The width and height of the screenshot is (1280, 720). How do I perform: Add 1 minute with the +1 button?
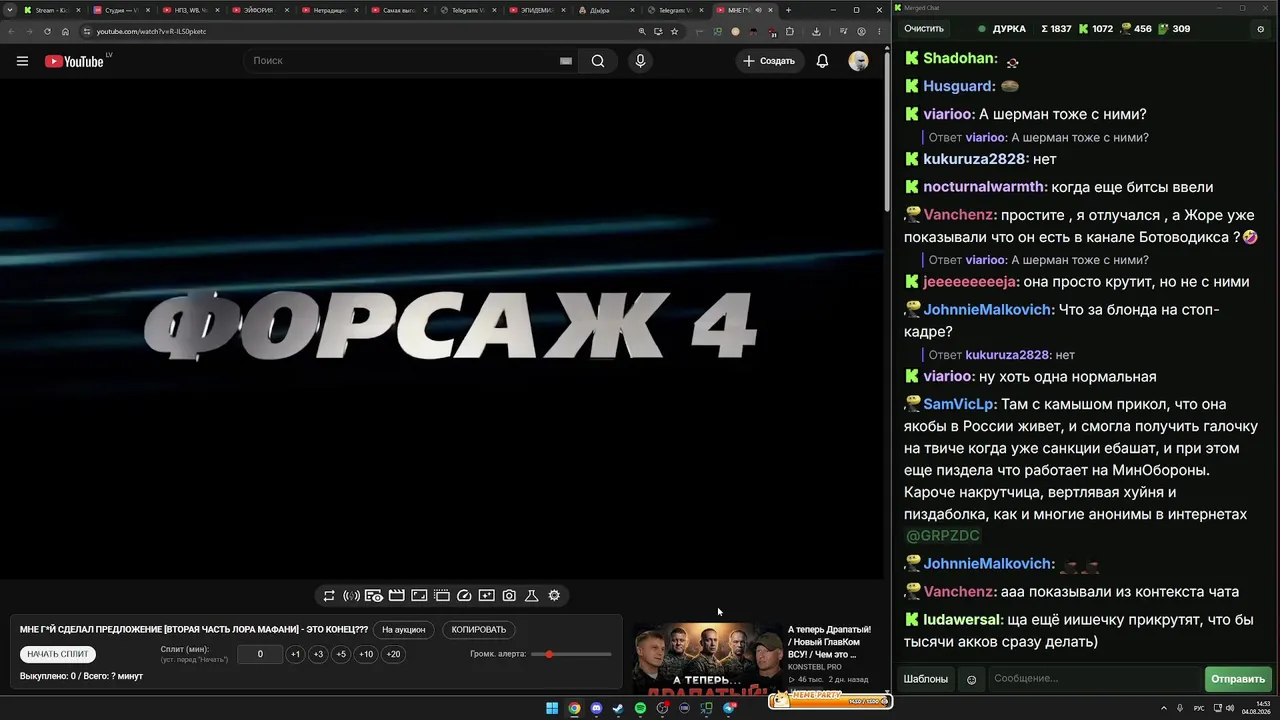295,654
